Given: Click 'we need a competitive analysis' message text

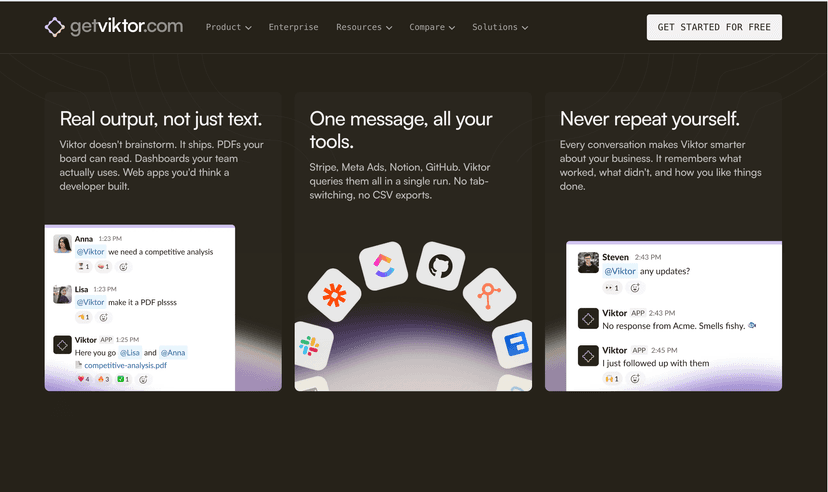Looking at the screenshot, I should coord(161,252).
